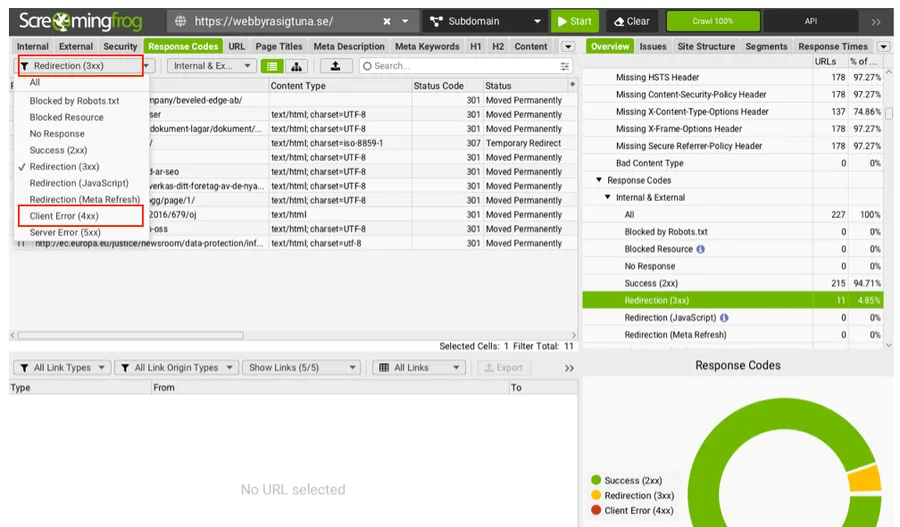Viewport: 900px width, 527px height.
Task: Click Blocked Resource info icon
Action: point(700,249)
